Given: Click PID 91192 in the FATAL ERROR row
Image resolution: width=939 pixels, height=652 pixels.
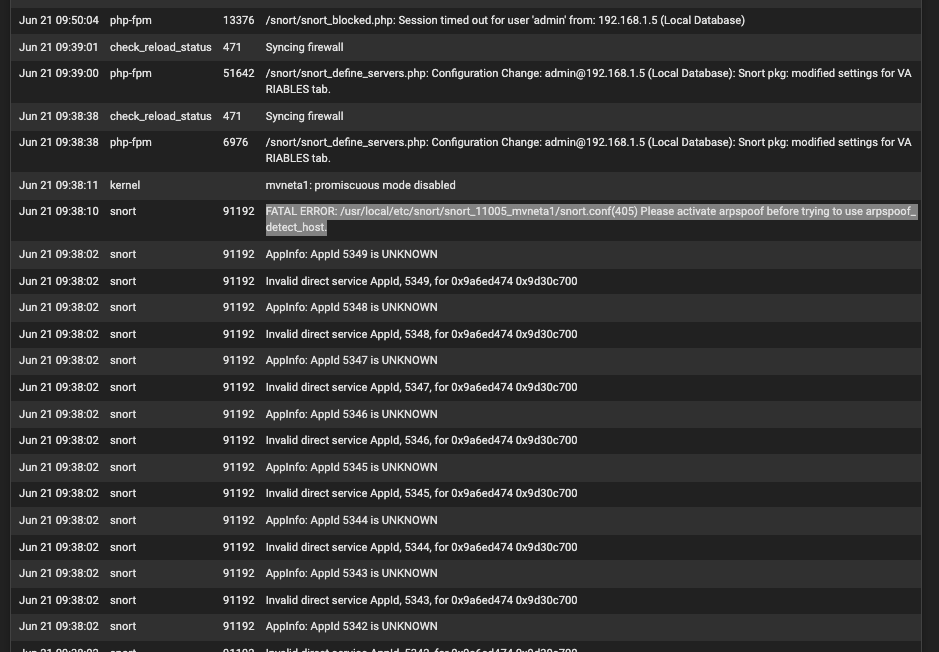Looking at the screenshot, I should 238,211.
